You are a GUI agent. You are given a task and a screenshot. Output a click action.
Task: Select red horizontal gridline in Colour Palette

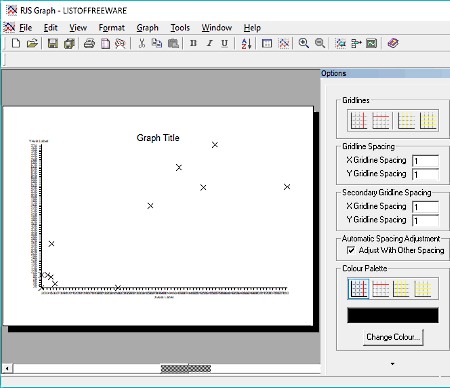pos(380,289)
